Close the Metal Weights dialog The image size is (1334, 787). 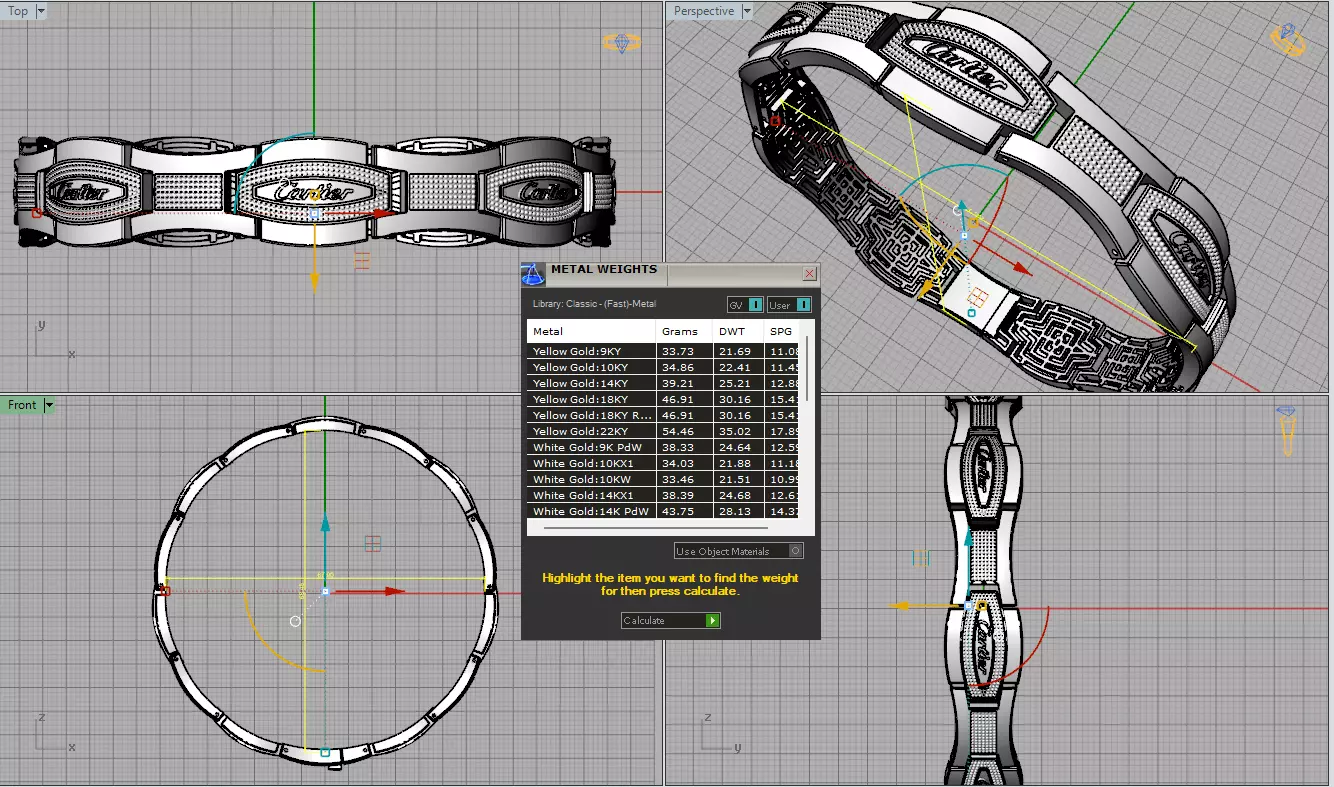click(810, 273)
